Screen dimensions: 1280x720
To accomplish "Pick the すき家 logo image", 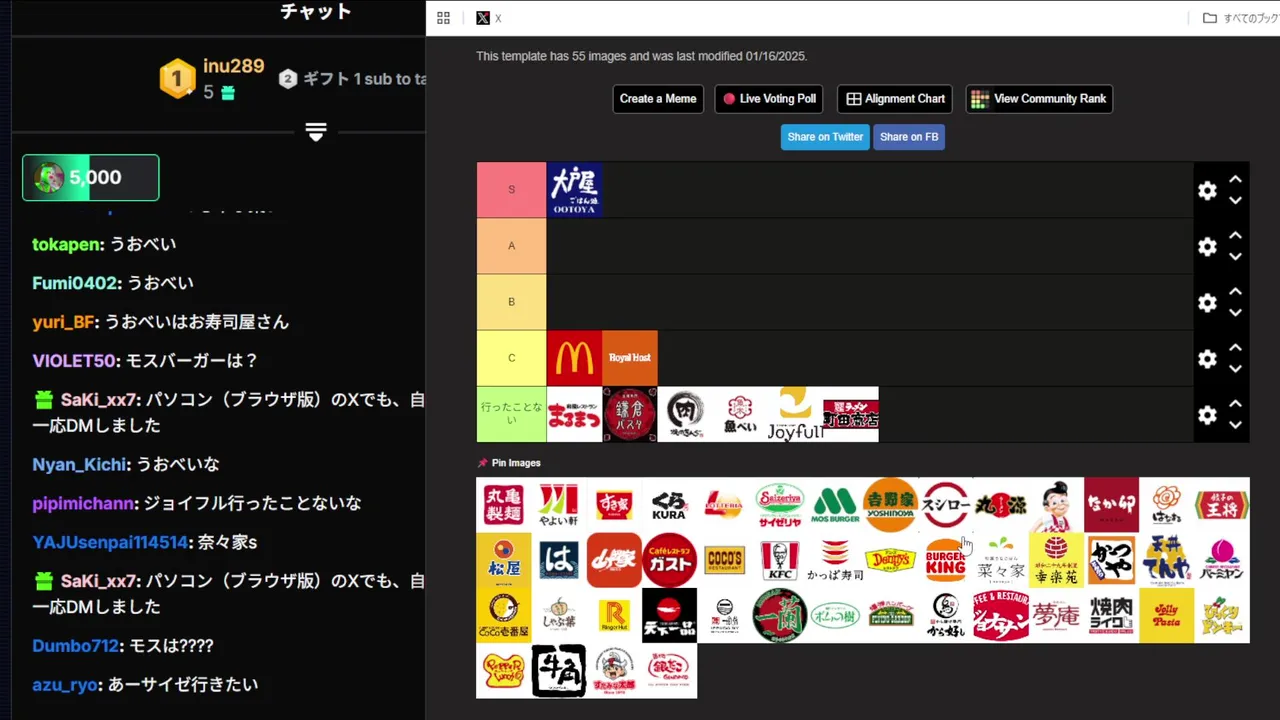I will pyautogui.click(x=614, y=505).
